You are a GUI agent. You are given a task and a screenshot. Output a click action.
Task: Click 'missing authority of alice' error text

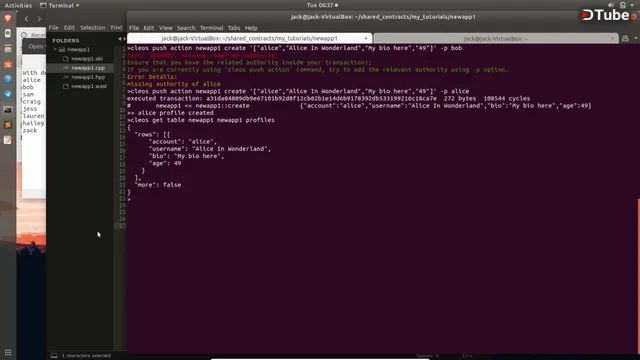pos(173,84)
